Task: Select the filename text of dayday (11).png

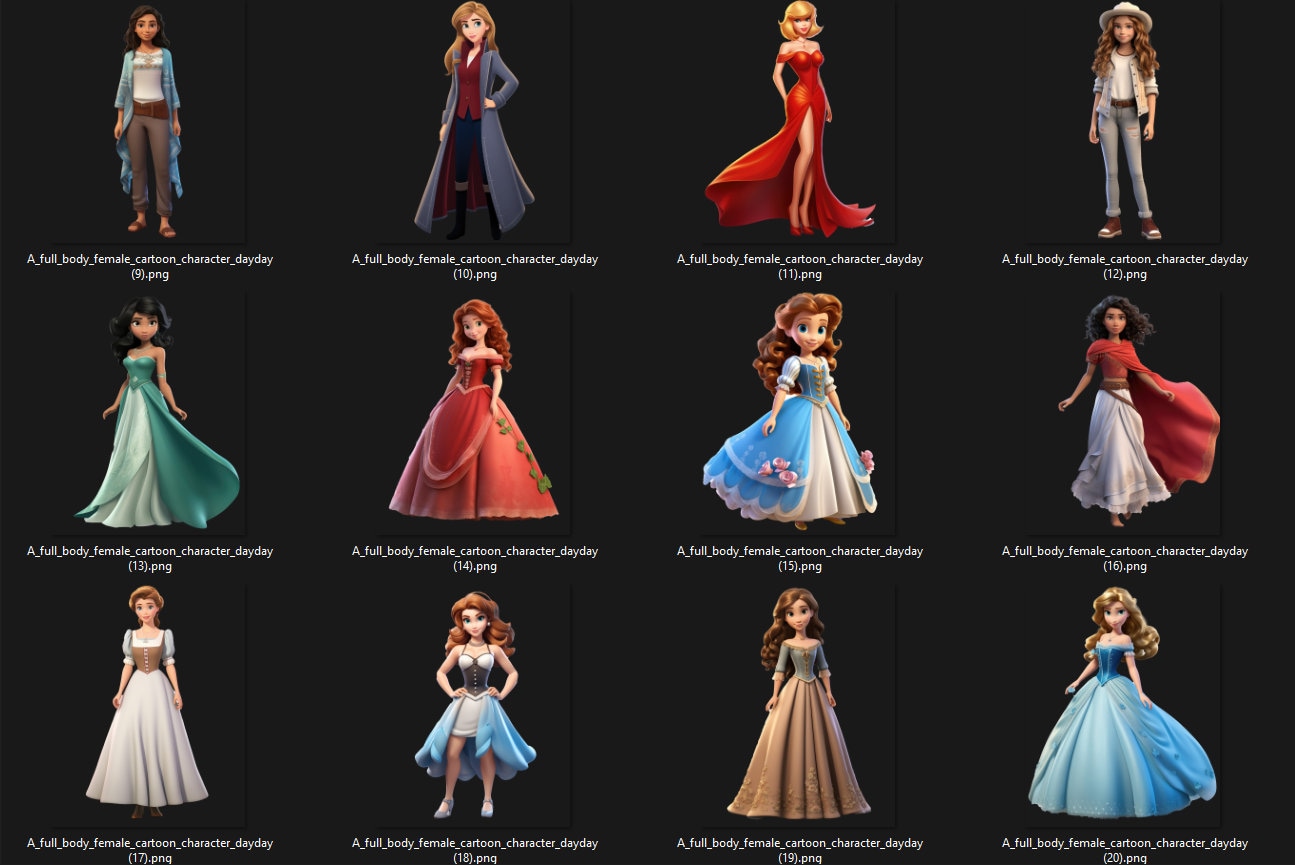Action: click(x=800, y=266)
